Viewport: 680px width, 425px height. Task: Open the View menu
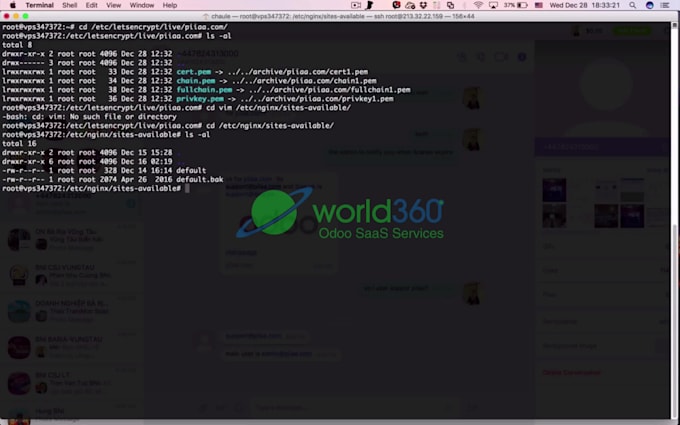(114, 5)
